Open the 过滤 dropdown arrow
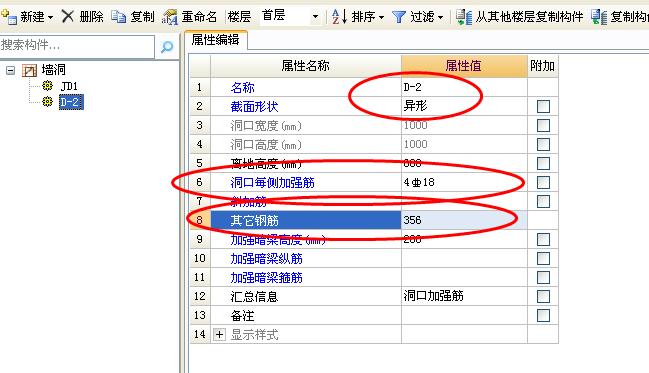The height and width of the screenshot is (373, 649). 440,17
